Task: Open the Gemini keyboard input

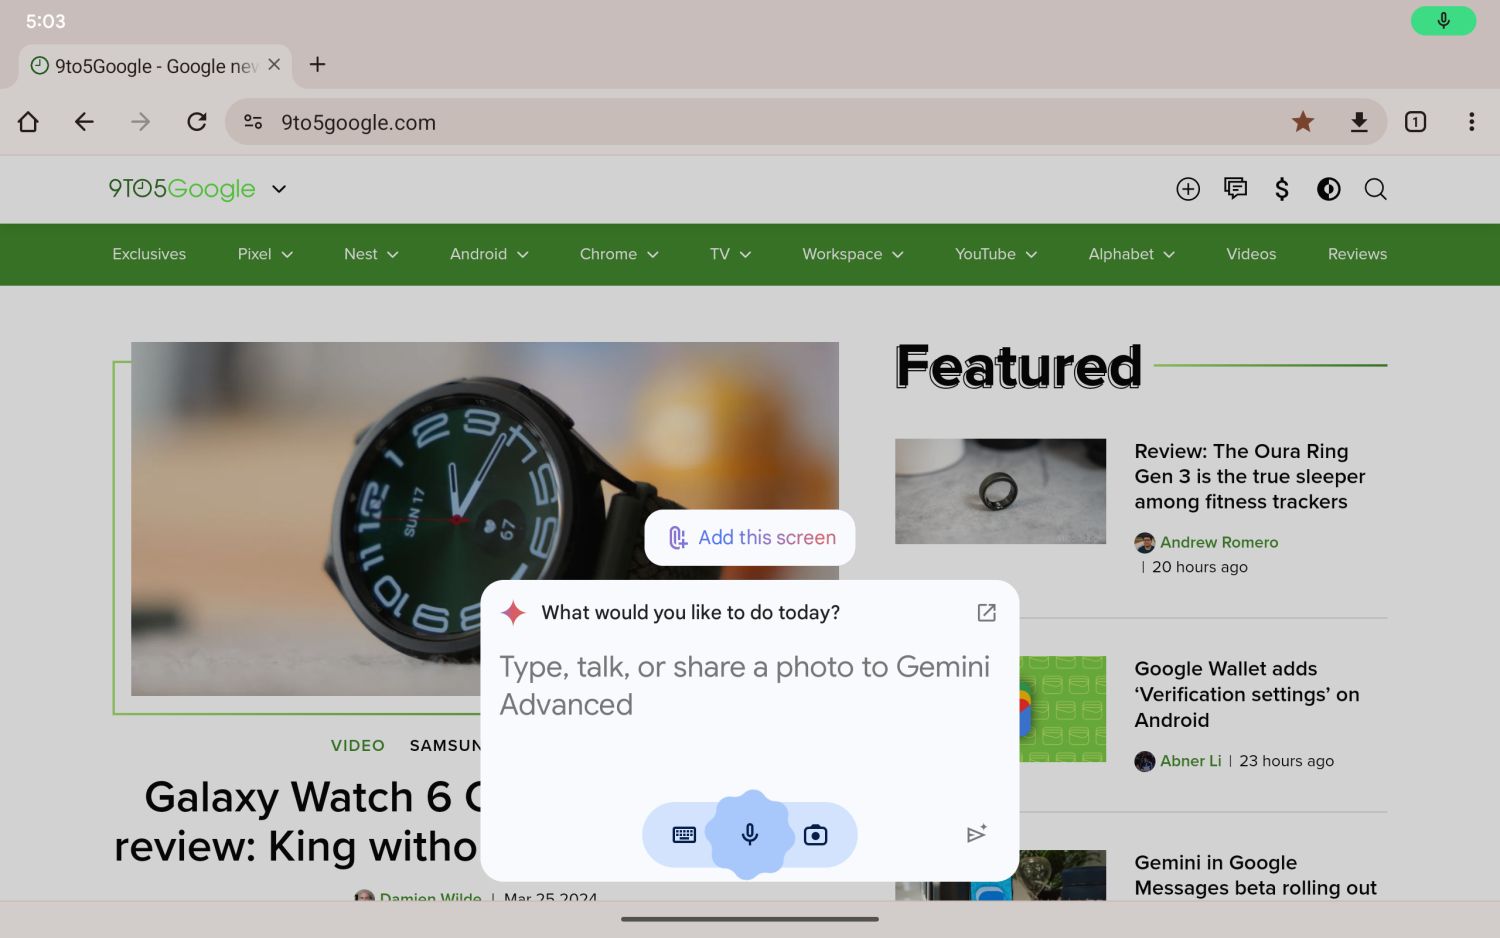Action: click(x=684, y=835)
